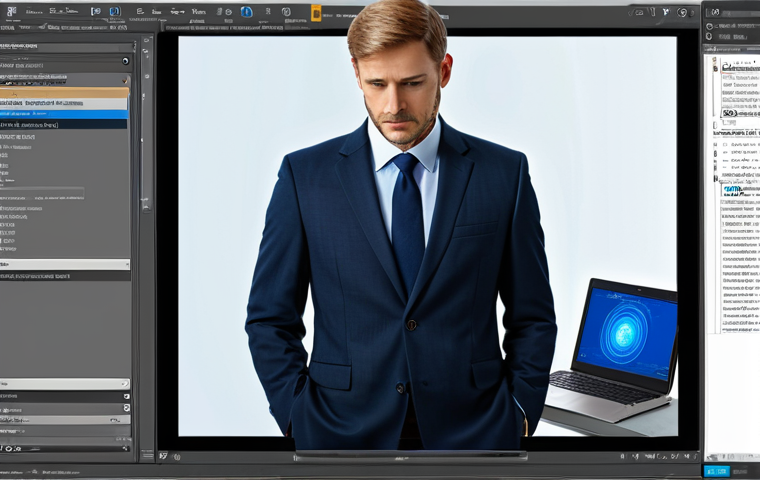Select the light grey row below orange row
This screenshot has width=760, height=480.
point(64,104)
